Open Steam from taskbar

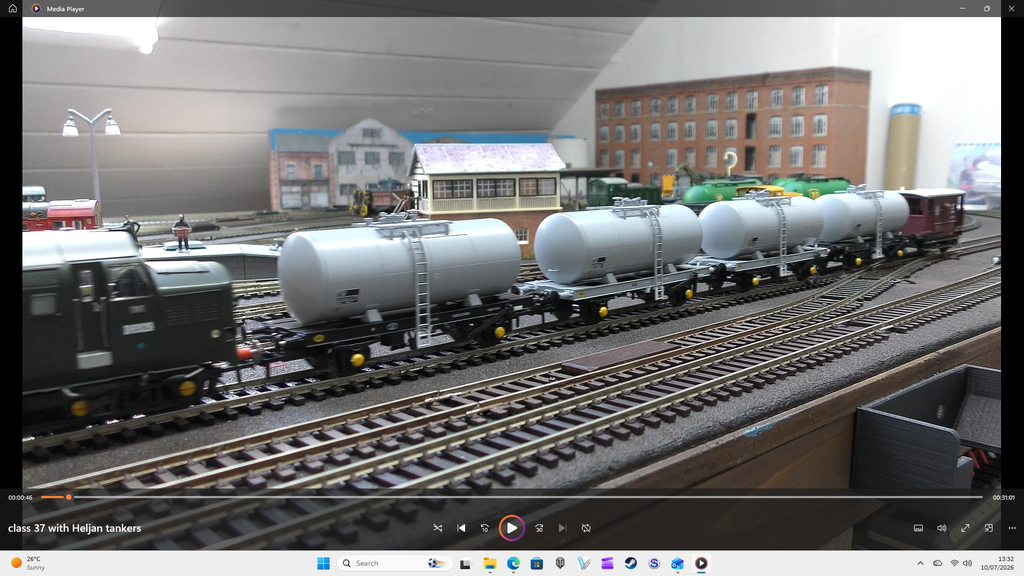tap(631, 563)
